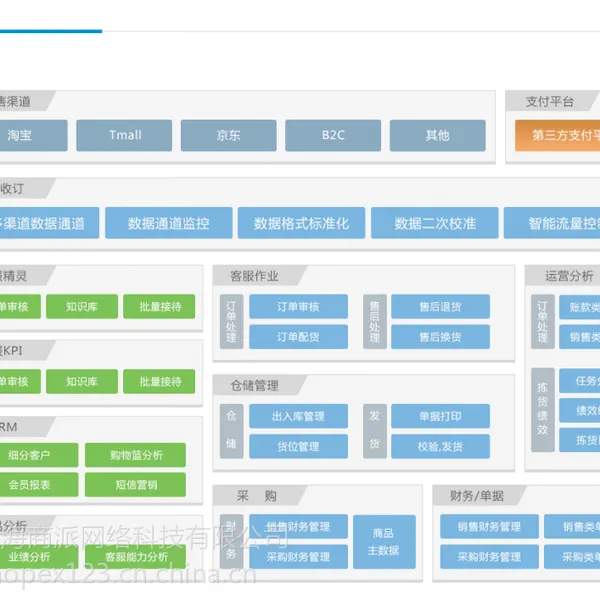Click the 运营分析 section header

coord(569,276)
